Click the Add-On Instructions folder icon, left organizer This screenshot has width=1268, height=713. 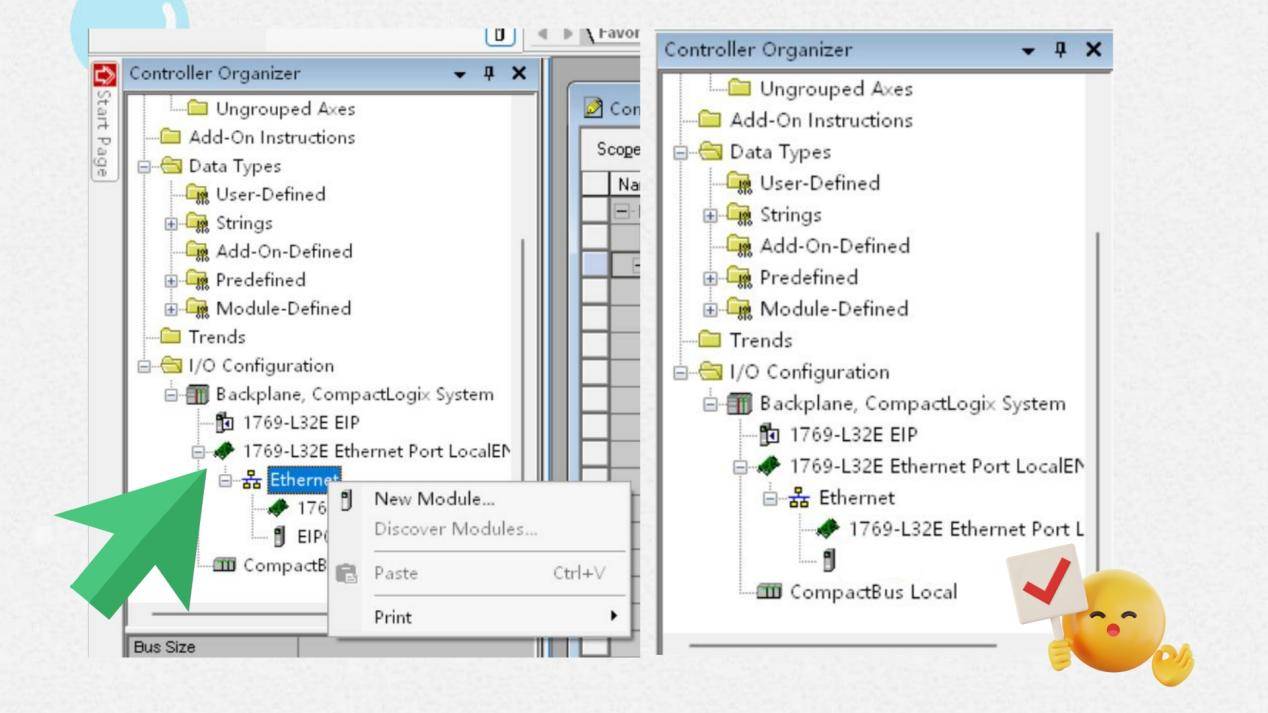point(171,138)
